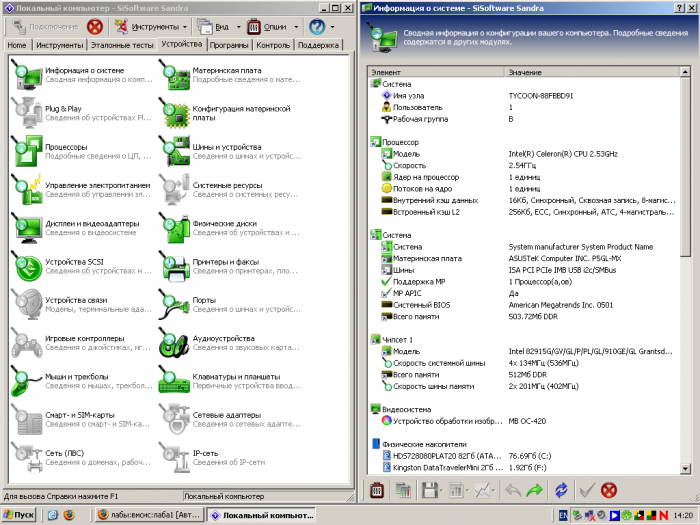The height and width of the screenshot is (525, 700).
Task: Switch to the 'Эталонные тесты' tab
Action: pyautogui.click(x=122, y=45)
